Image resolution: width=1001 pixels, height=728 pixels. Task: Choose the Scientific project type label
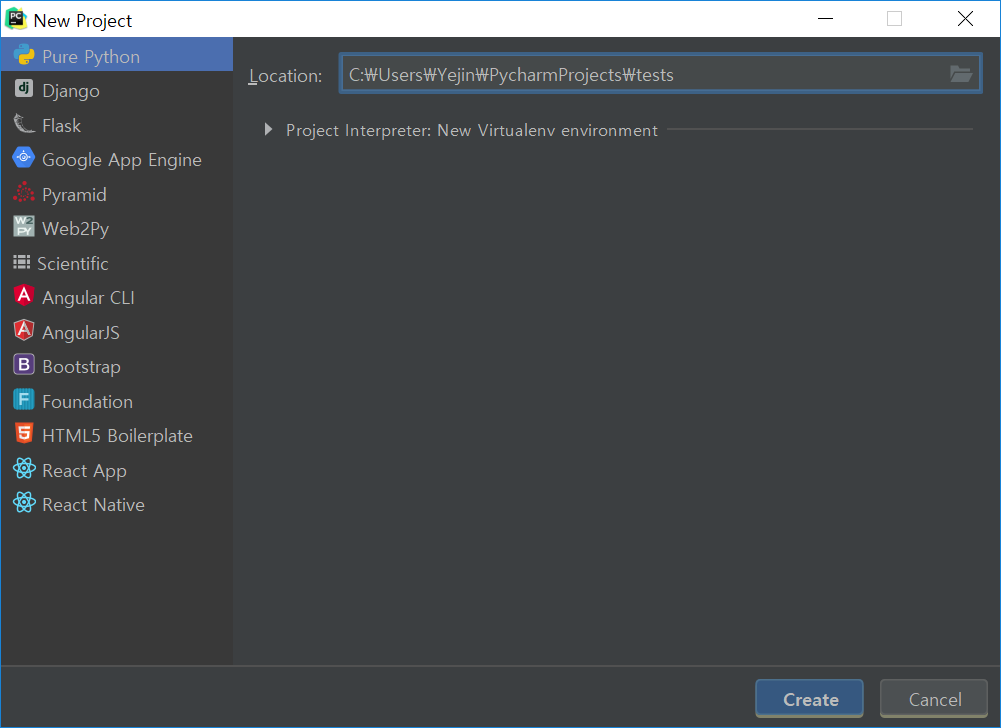point(73,263)
